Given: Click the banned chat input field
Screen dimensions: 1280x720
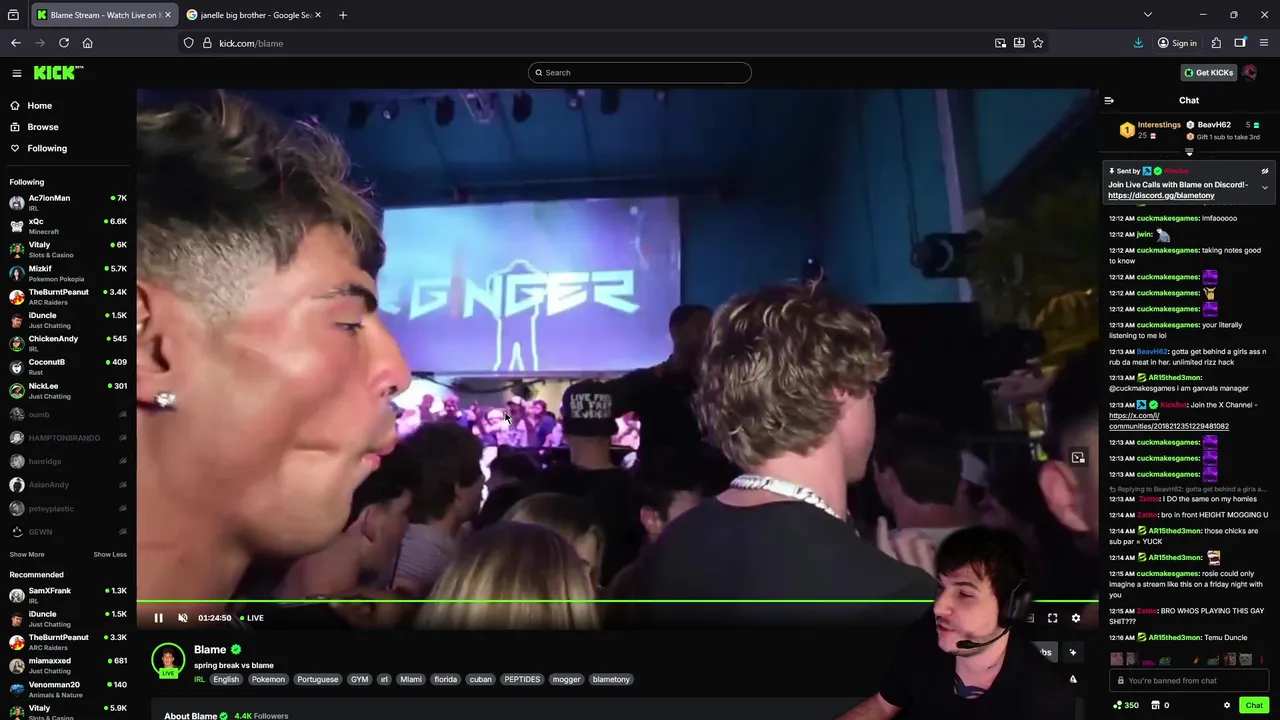Looking at the screenshot, I should (1189, 681).
